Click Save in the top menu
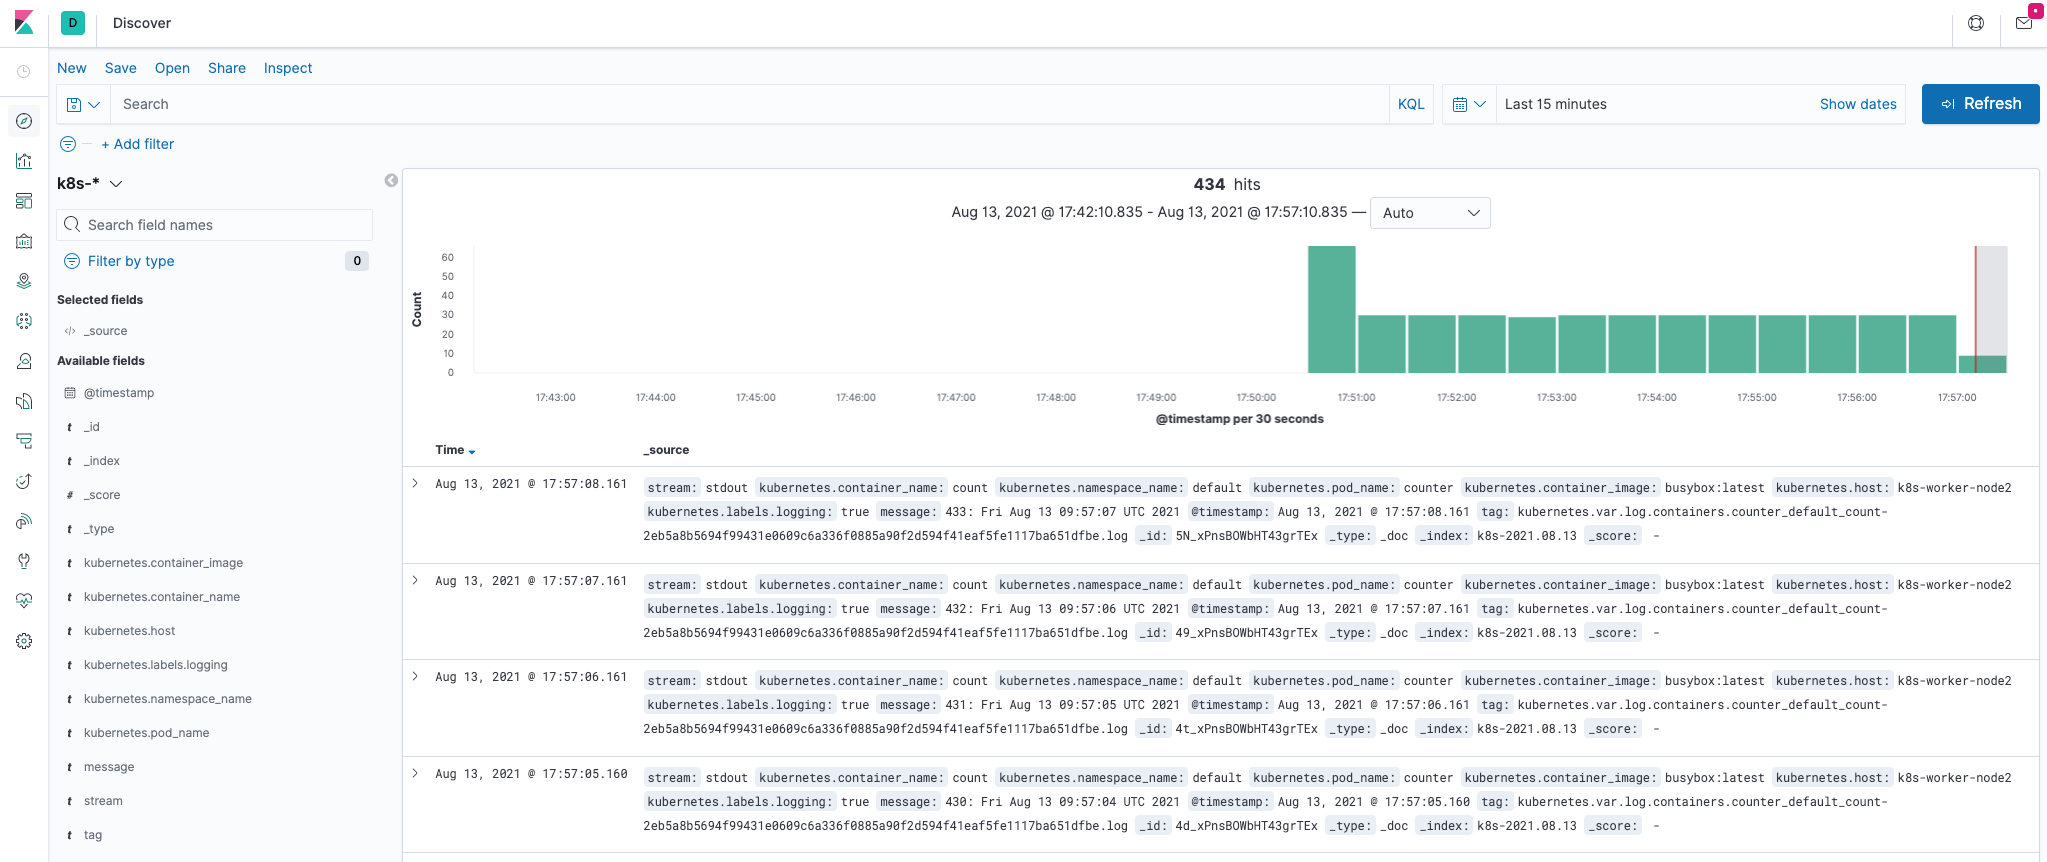This screenshot has width=2047, height=862. click(x=120, y=68)
